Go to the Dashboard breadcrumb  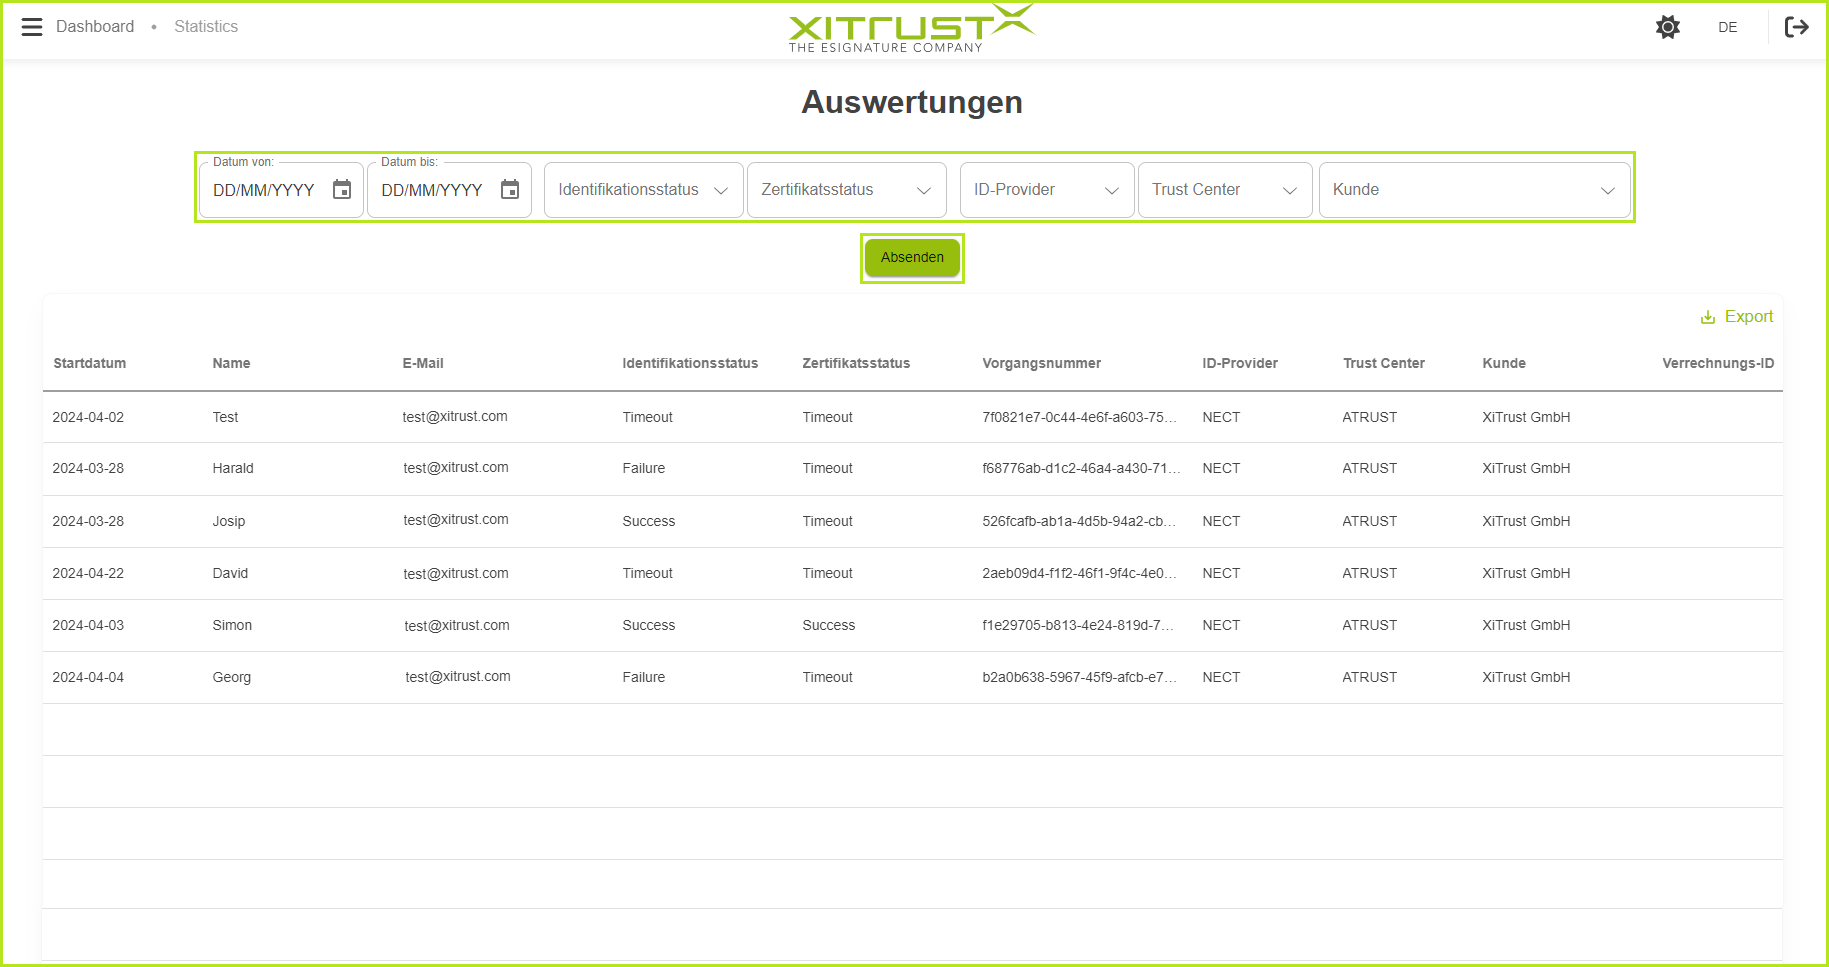tap(95, 27)
